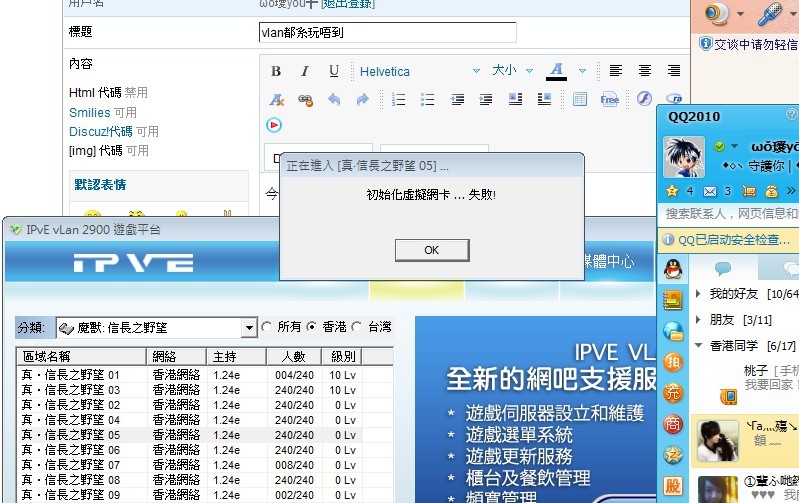Open the 拍 icon in QQ sidebar
This screenshot has width=799, height=503.
(673, 362)
